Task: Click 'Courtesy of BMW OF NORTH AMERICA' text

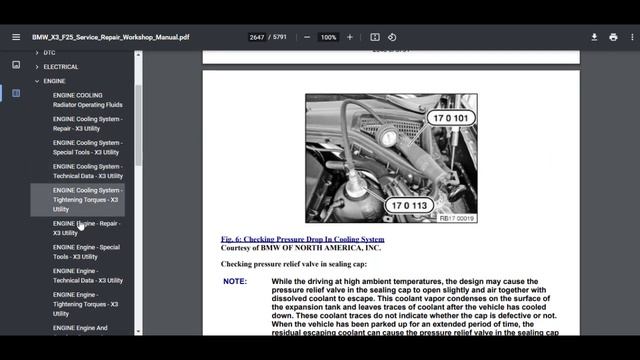Action: pyautogui.click(x=300, y=248)
